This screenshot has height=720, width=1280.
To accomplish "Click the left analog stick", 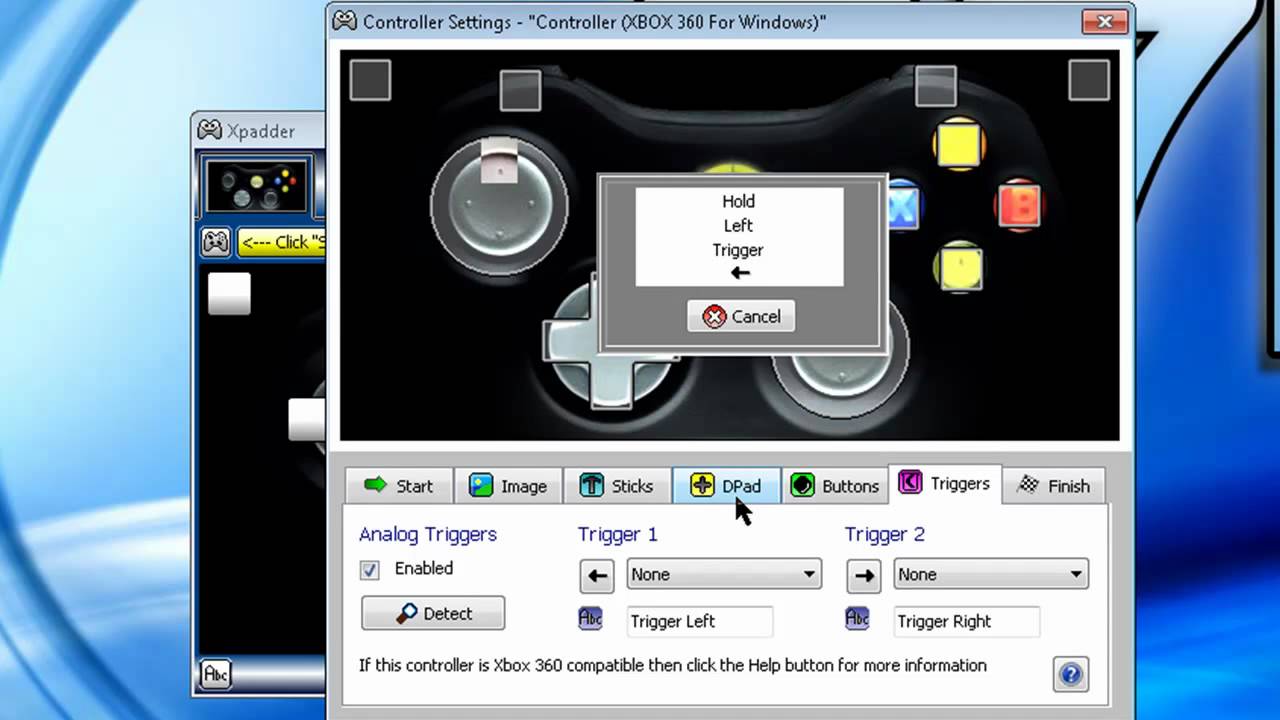I will tap(500, 206).
